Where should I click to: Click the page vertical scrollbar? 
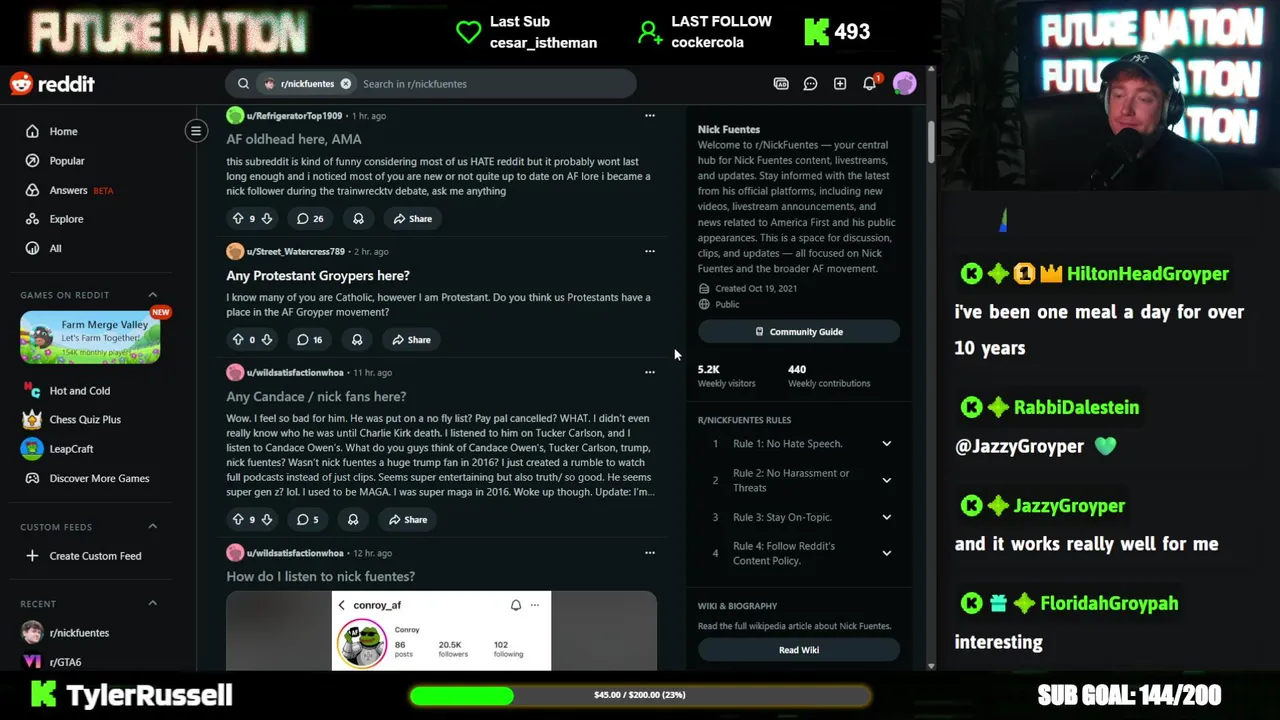point(931,140)
